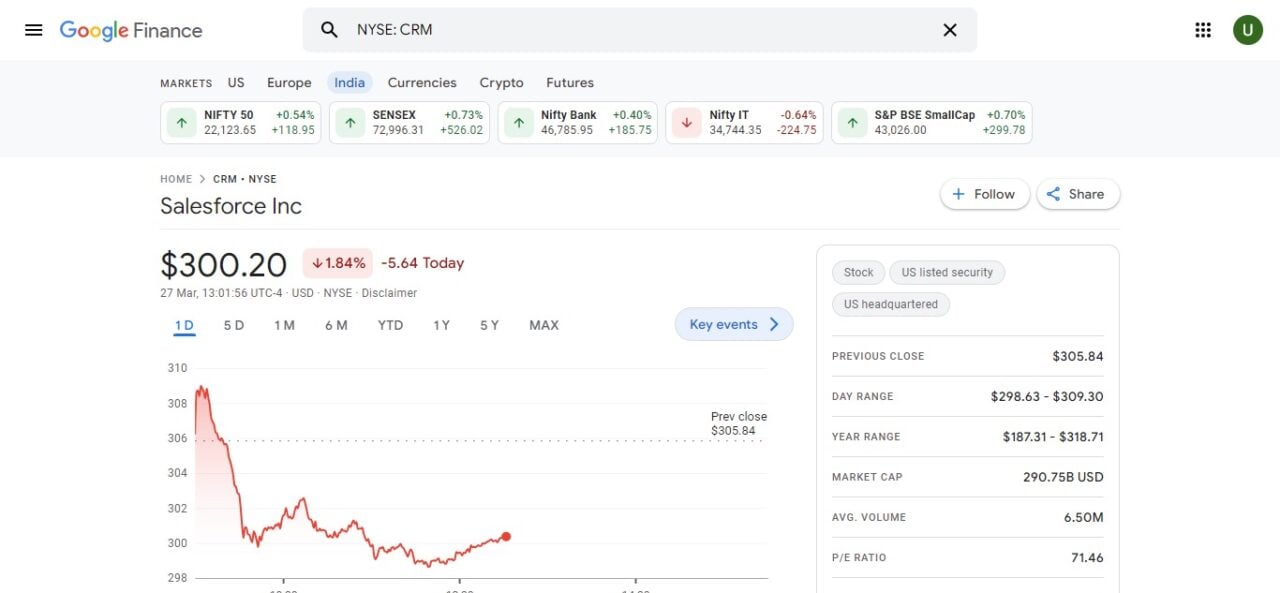Viewport: 1280px width, 593px height.
Task: Select the Europe markets tab
Action: pyautogui.click(x=289, y=83)
